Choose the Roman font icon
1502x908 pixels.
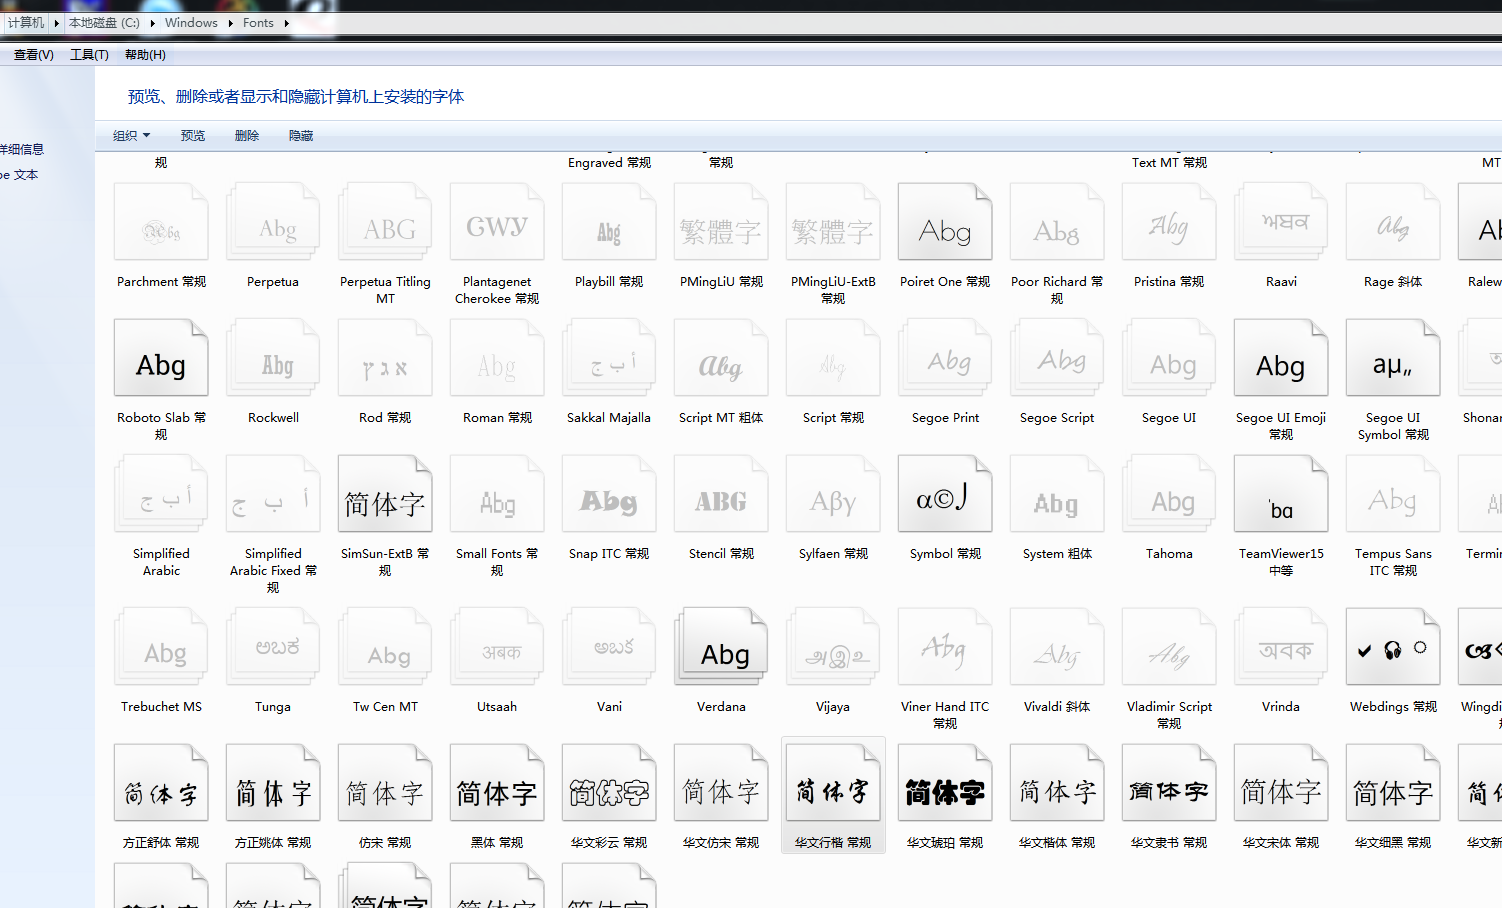click(497, 358)
